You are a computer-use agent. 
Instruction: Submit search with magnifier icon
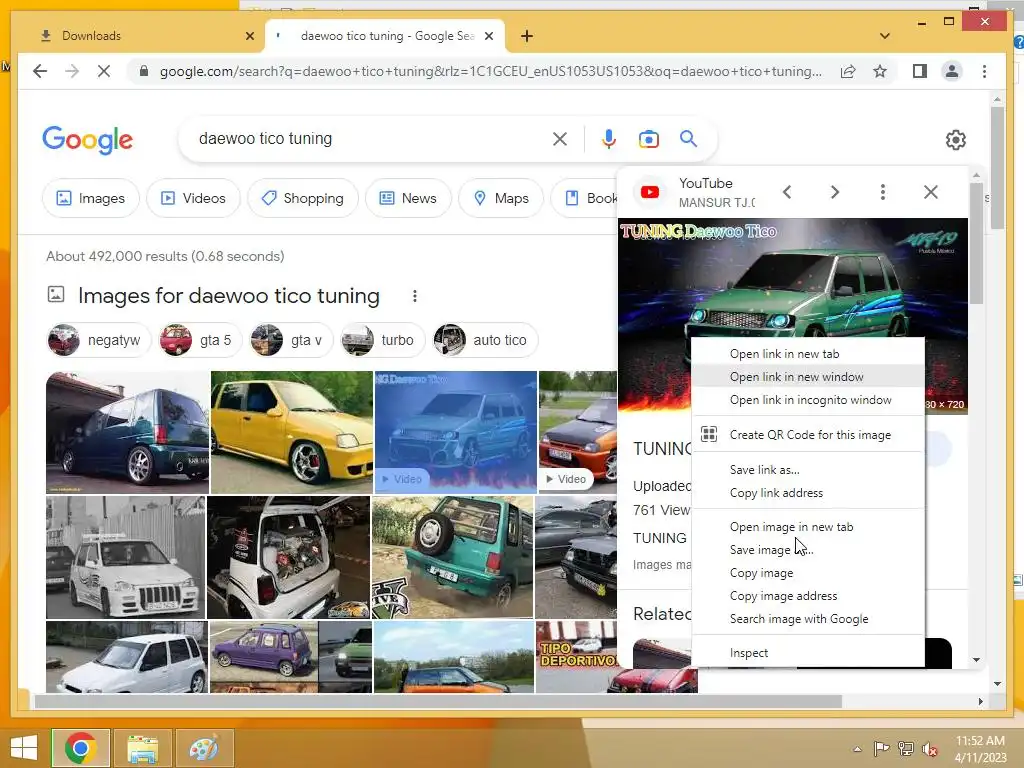[688, 138]
